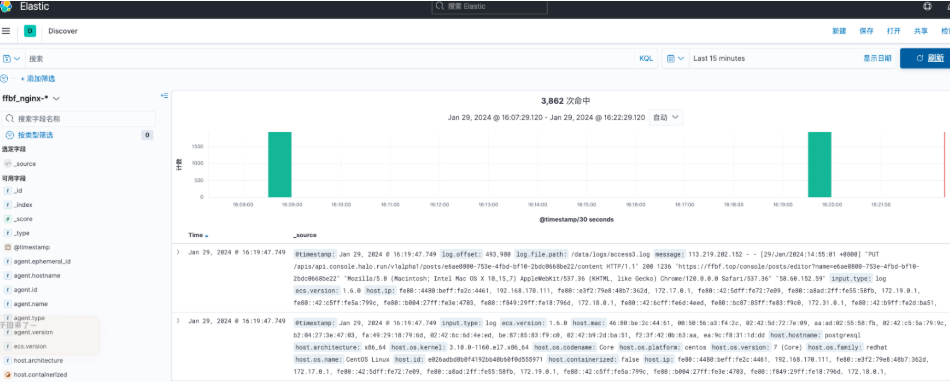Open the help menu lifebuoy icon

tap(927, 7)
